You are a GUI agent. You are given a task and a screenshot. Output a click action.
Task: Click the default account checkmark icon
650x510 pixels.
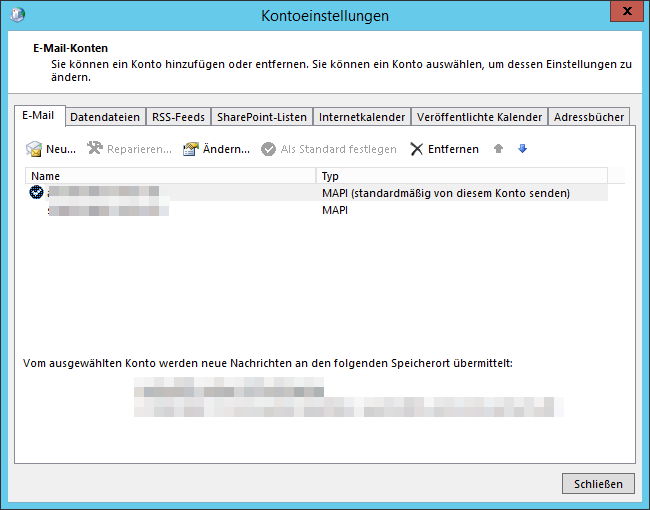(37, 193)
